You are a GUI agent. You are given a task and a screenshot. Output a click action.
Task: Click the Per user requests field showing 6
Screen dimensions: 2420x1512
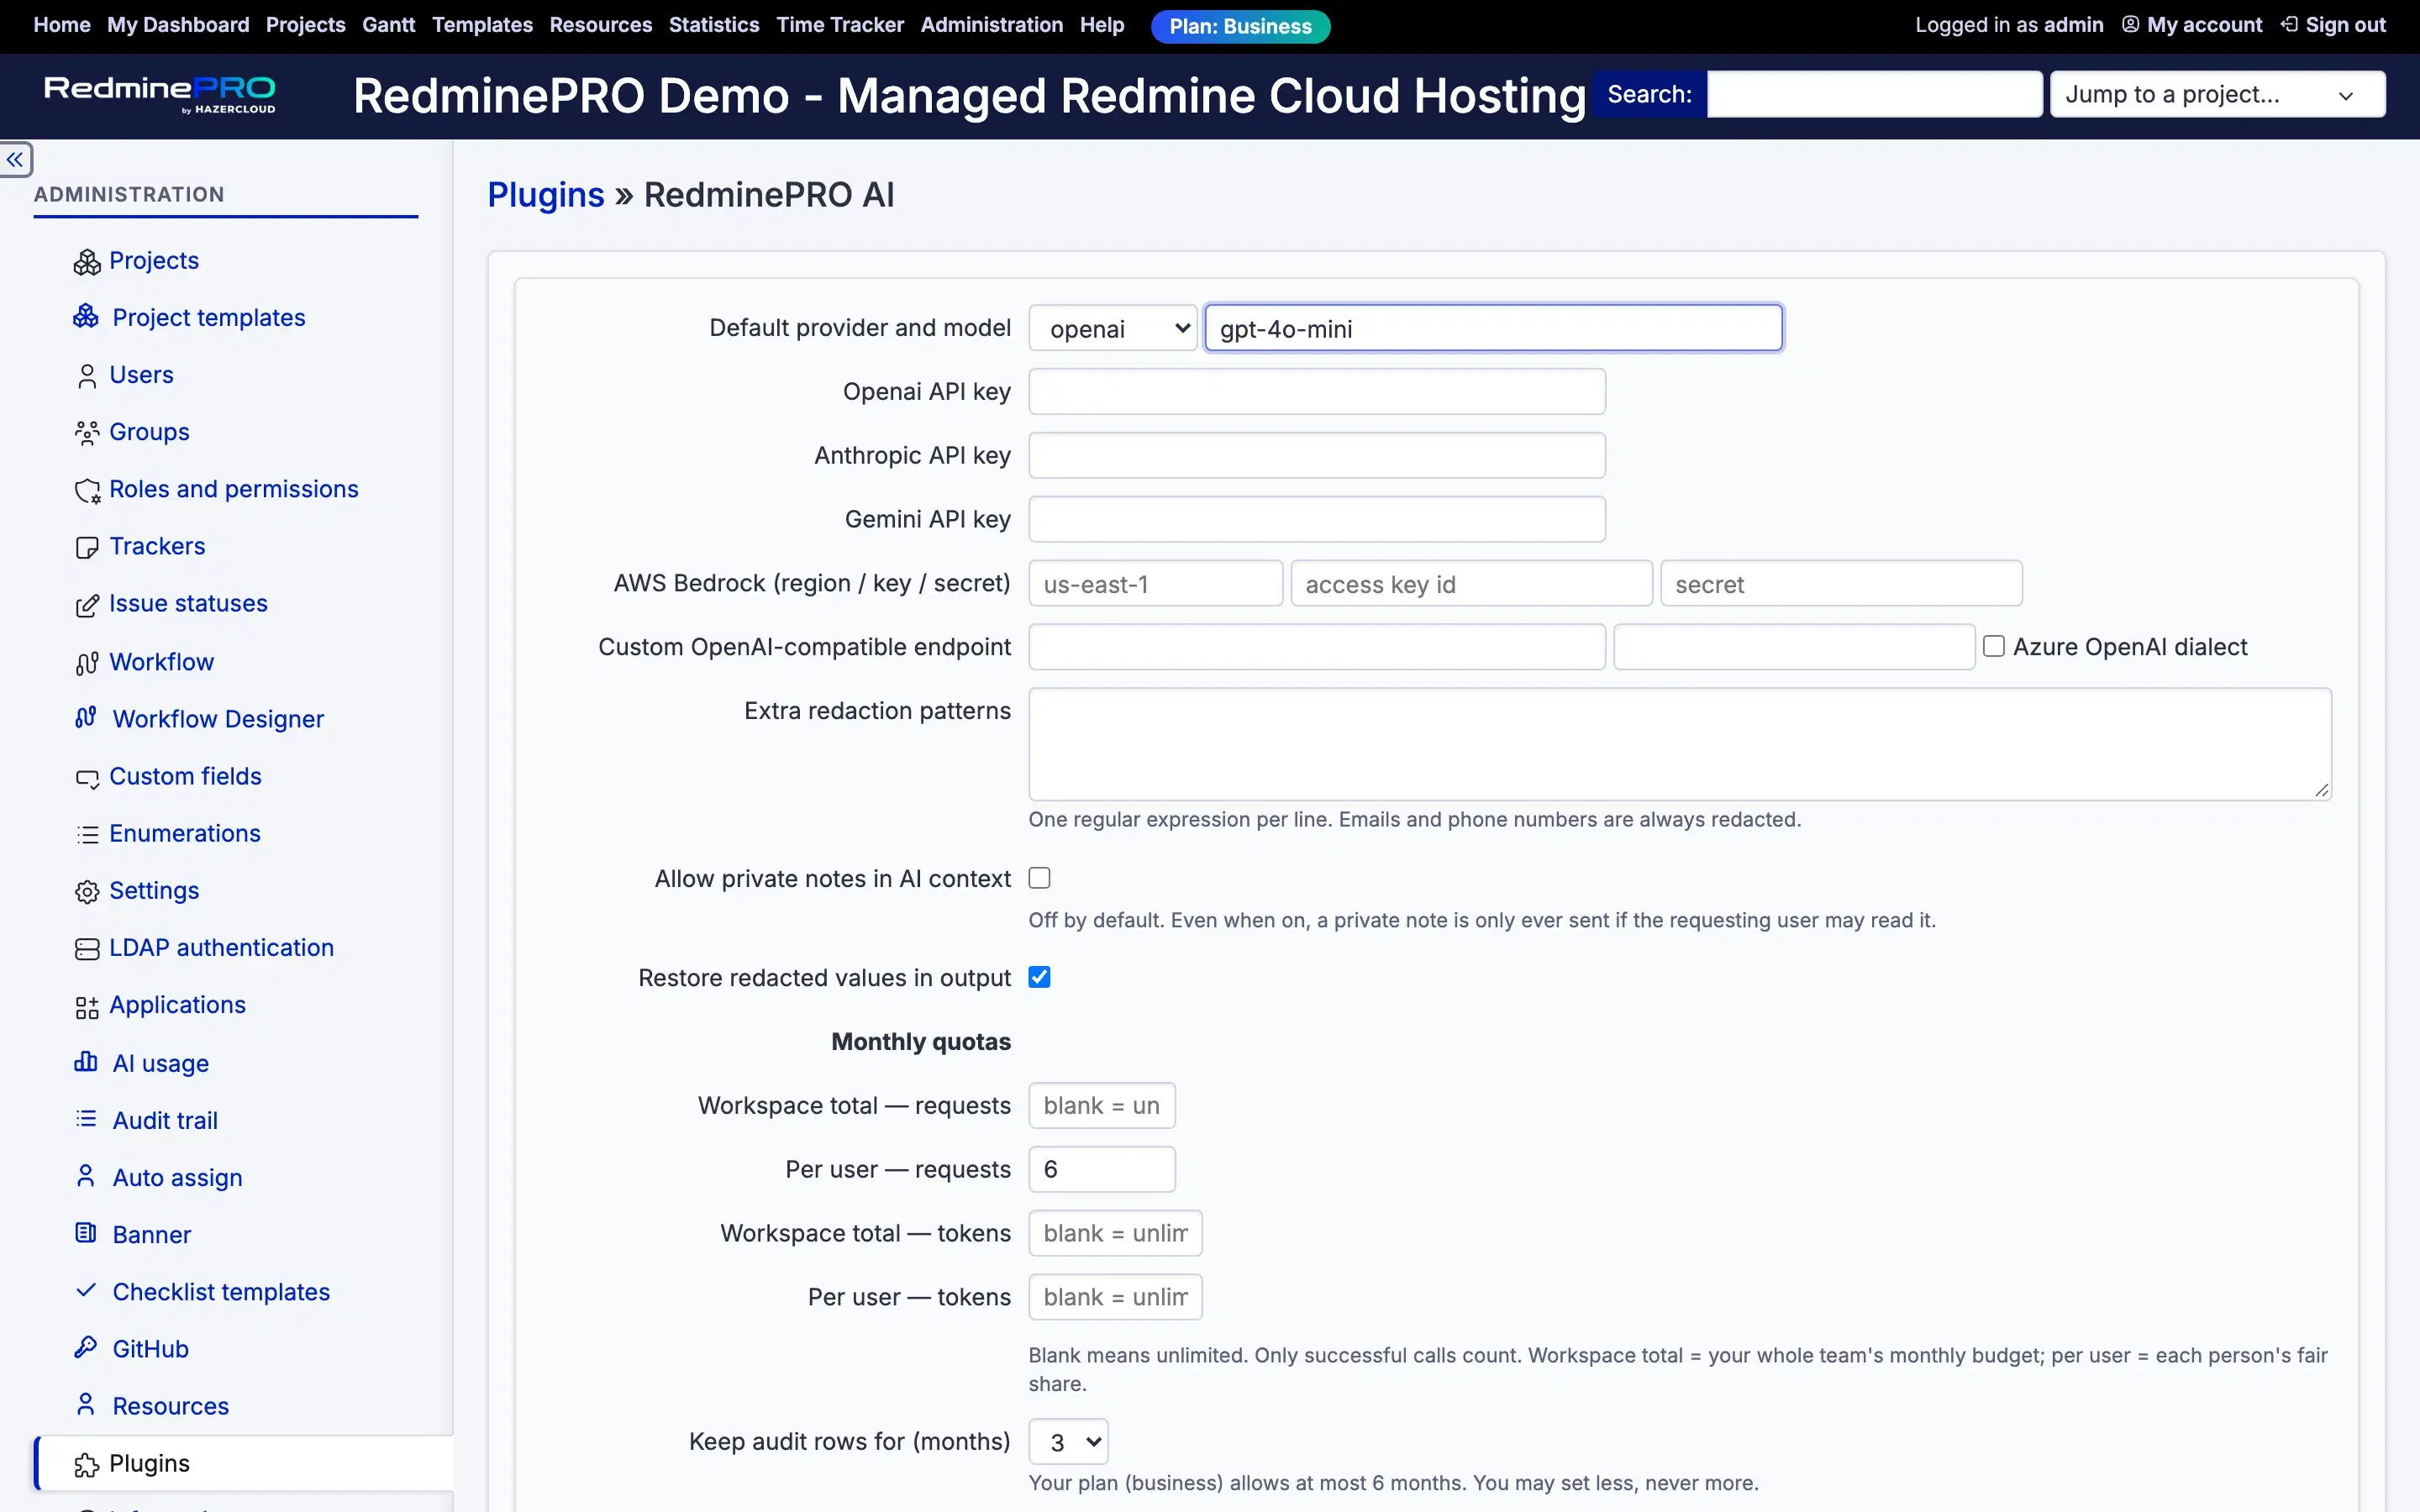[1102, 1169]
